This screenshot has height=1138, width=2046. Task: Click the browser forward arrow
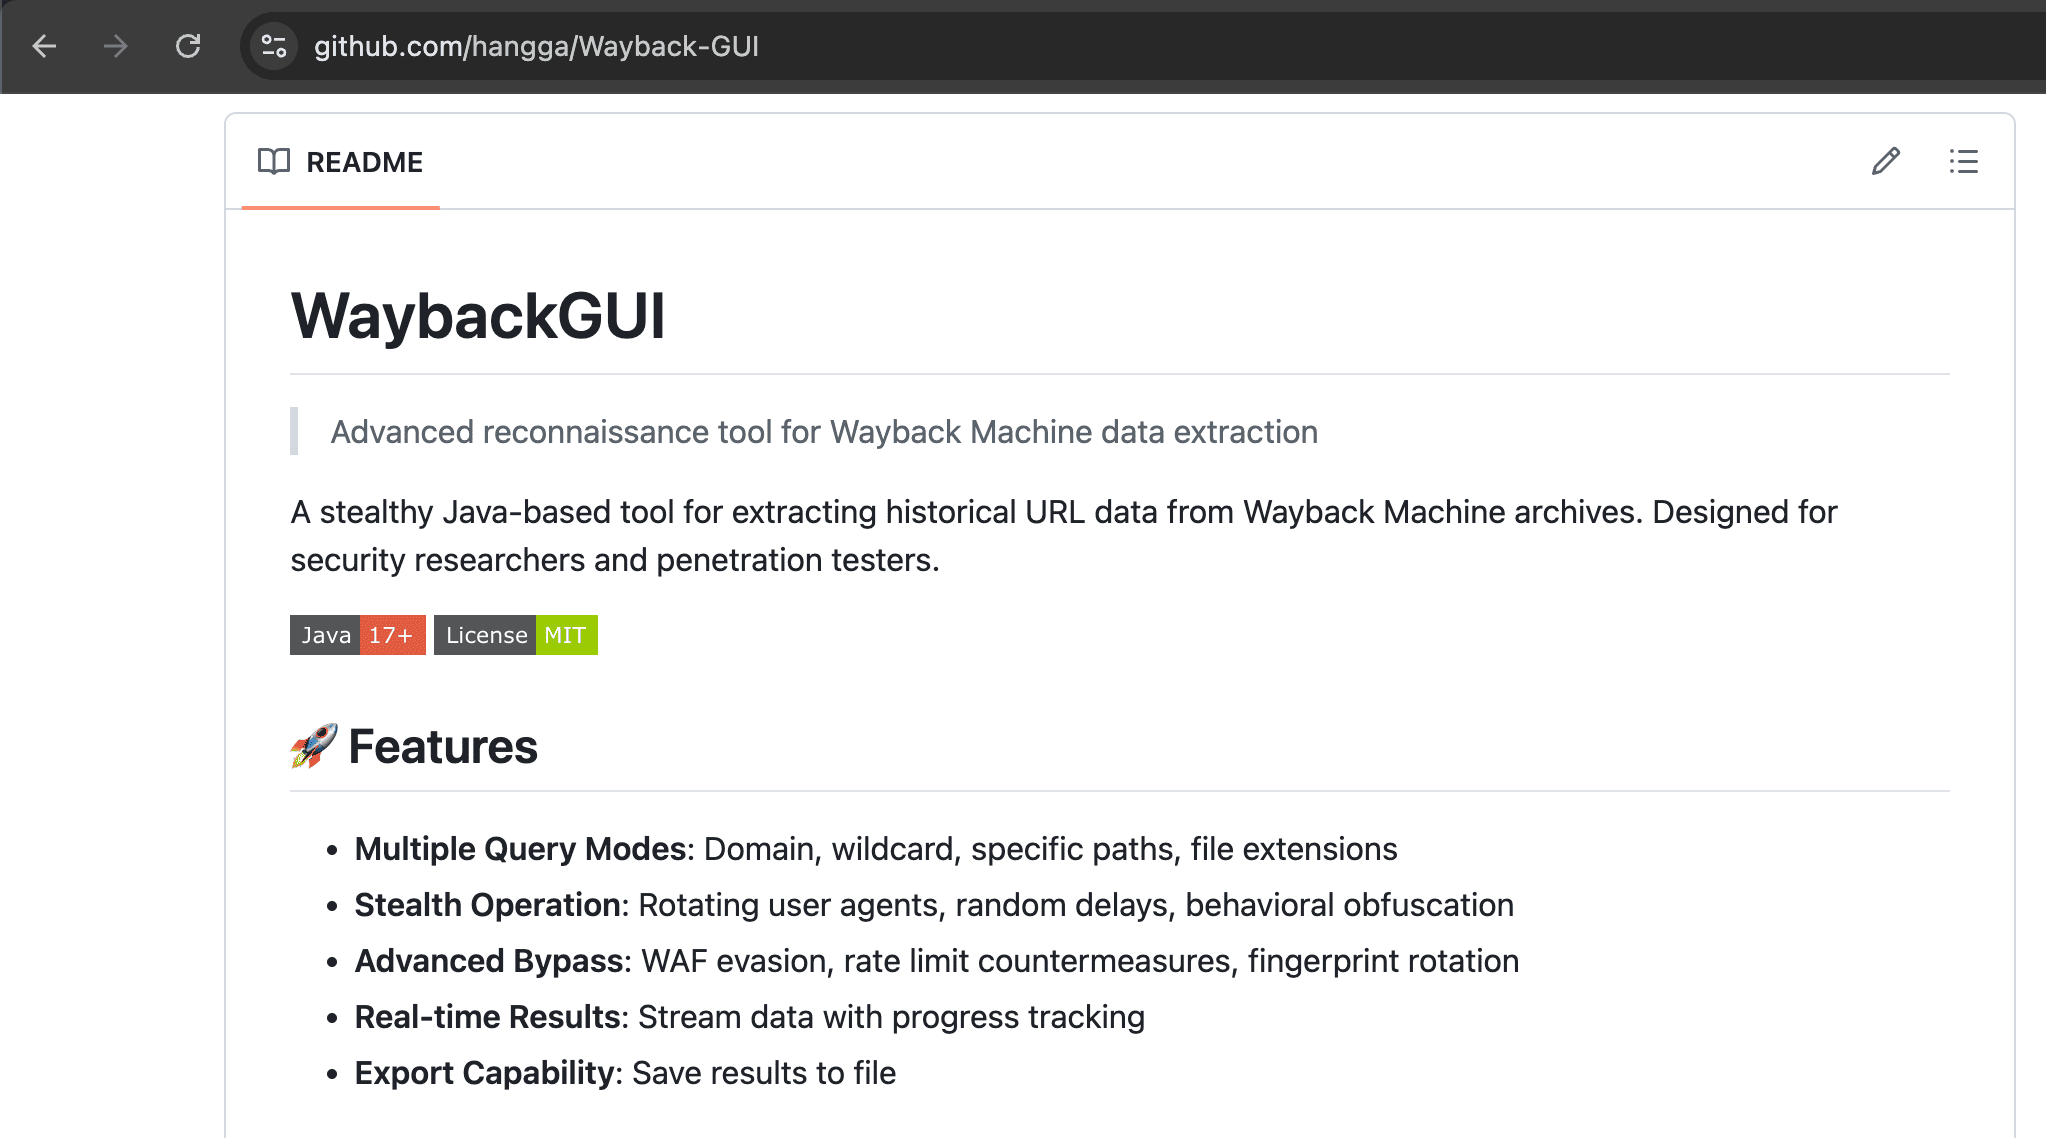click(116, 46)
